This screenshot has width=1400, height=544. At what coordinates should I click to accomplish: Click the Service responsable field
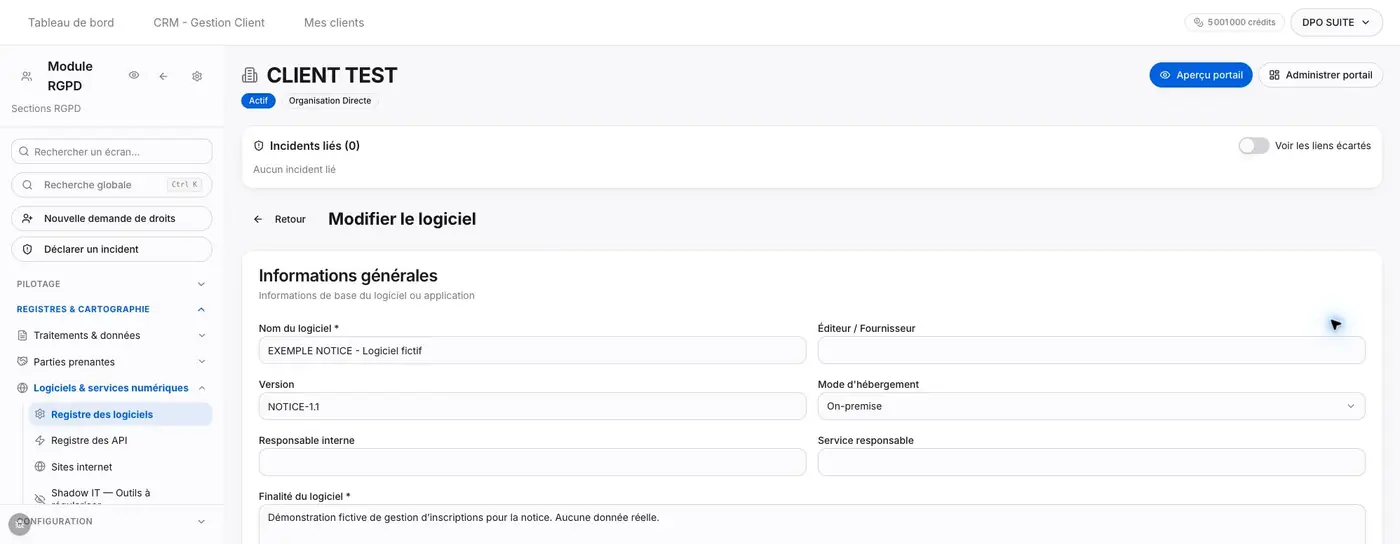point(1091,462)
